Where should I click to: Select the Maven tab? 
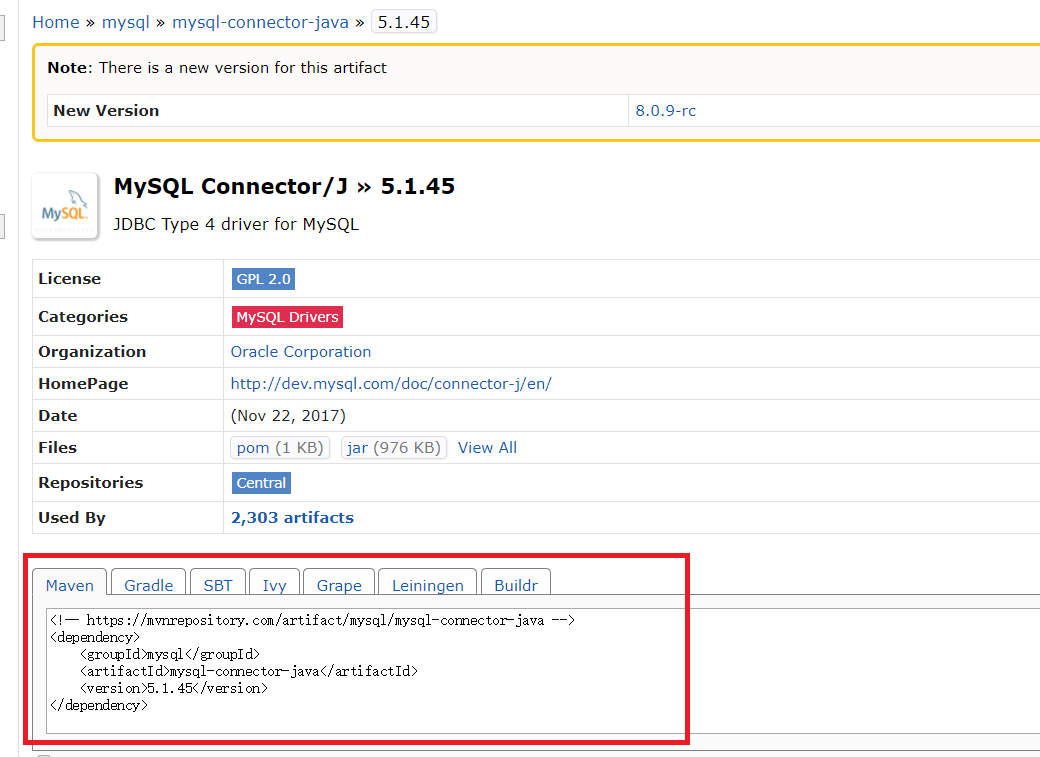click(70, 583)
